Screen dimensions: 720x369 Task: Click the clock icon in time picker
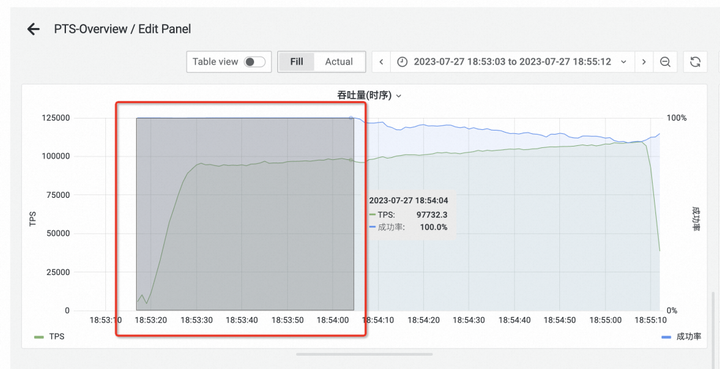(402, 62)
